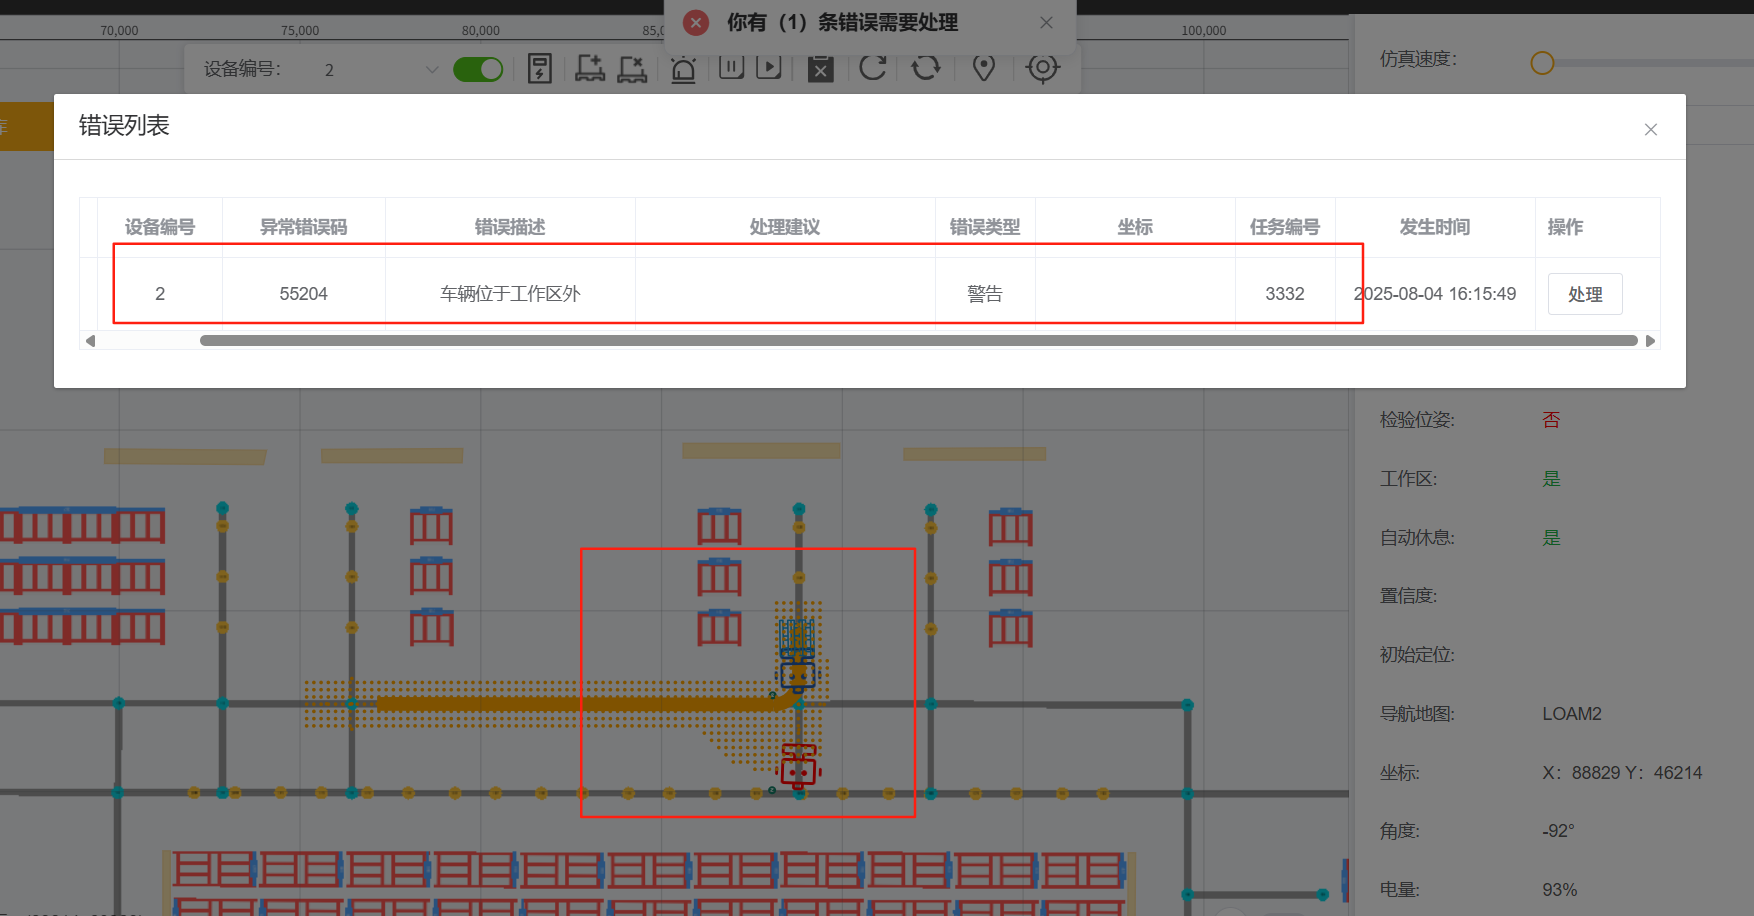
Task: Click the alarm bell icon
Action: (x=683, y=69)
